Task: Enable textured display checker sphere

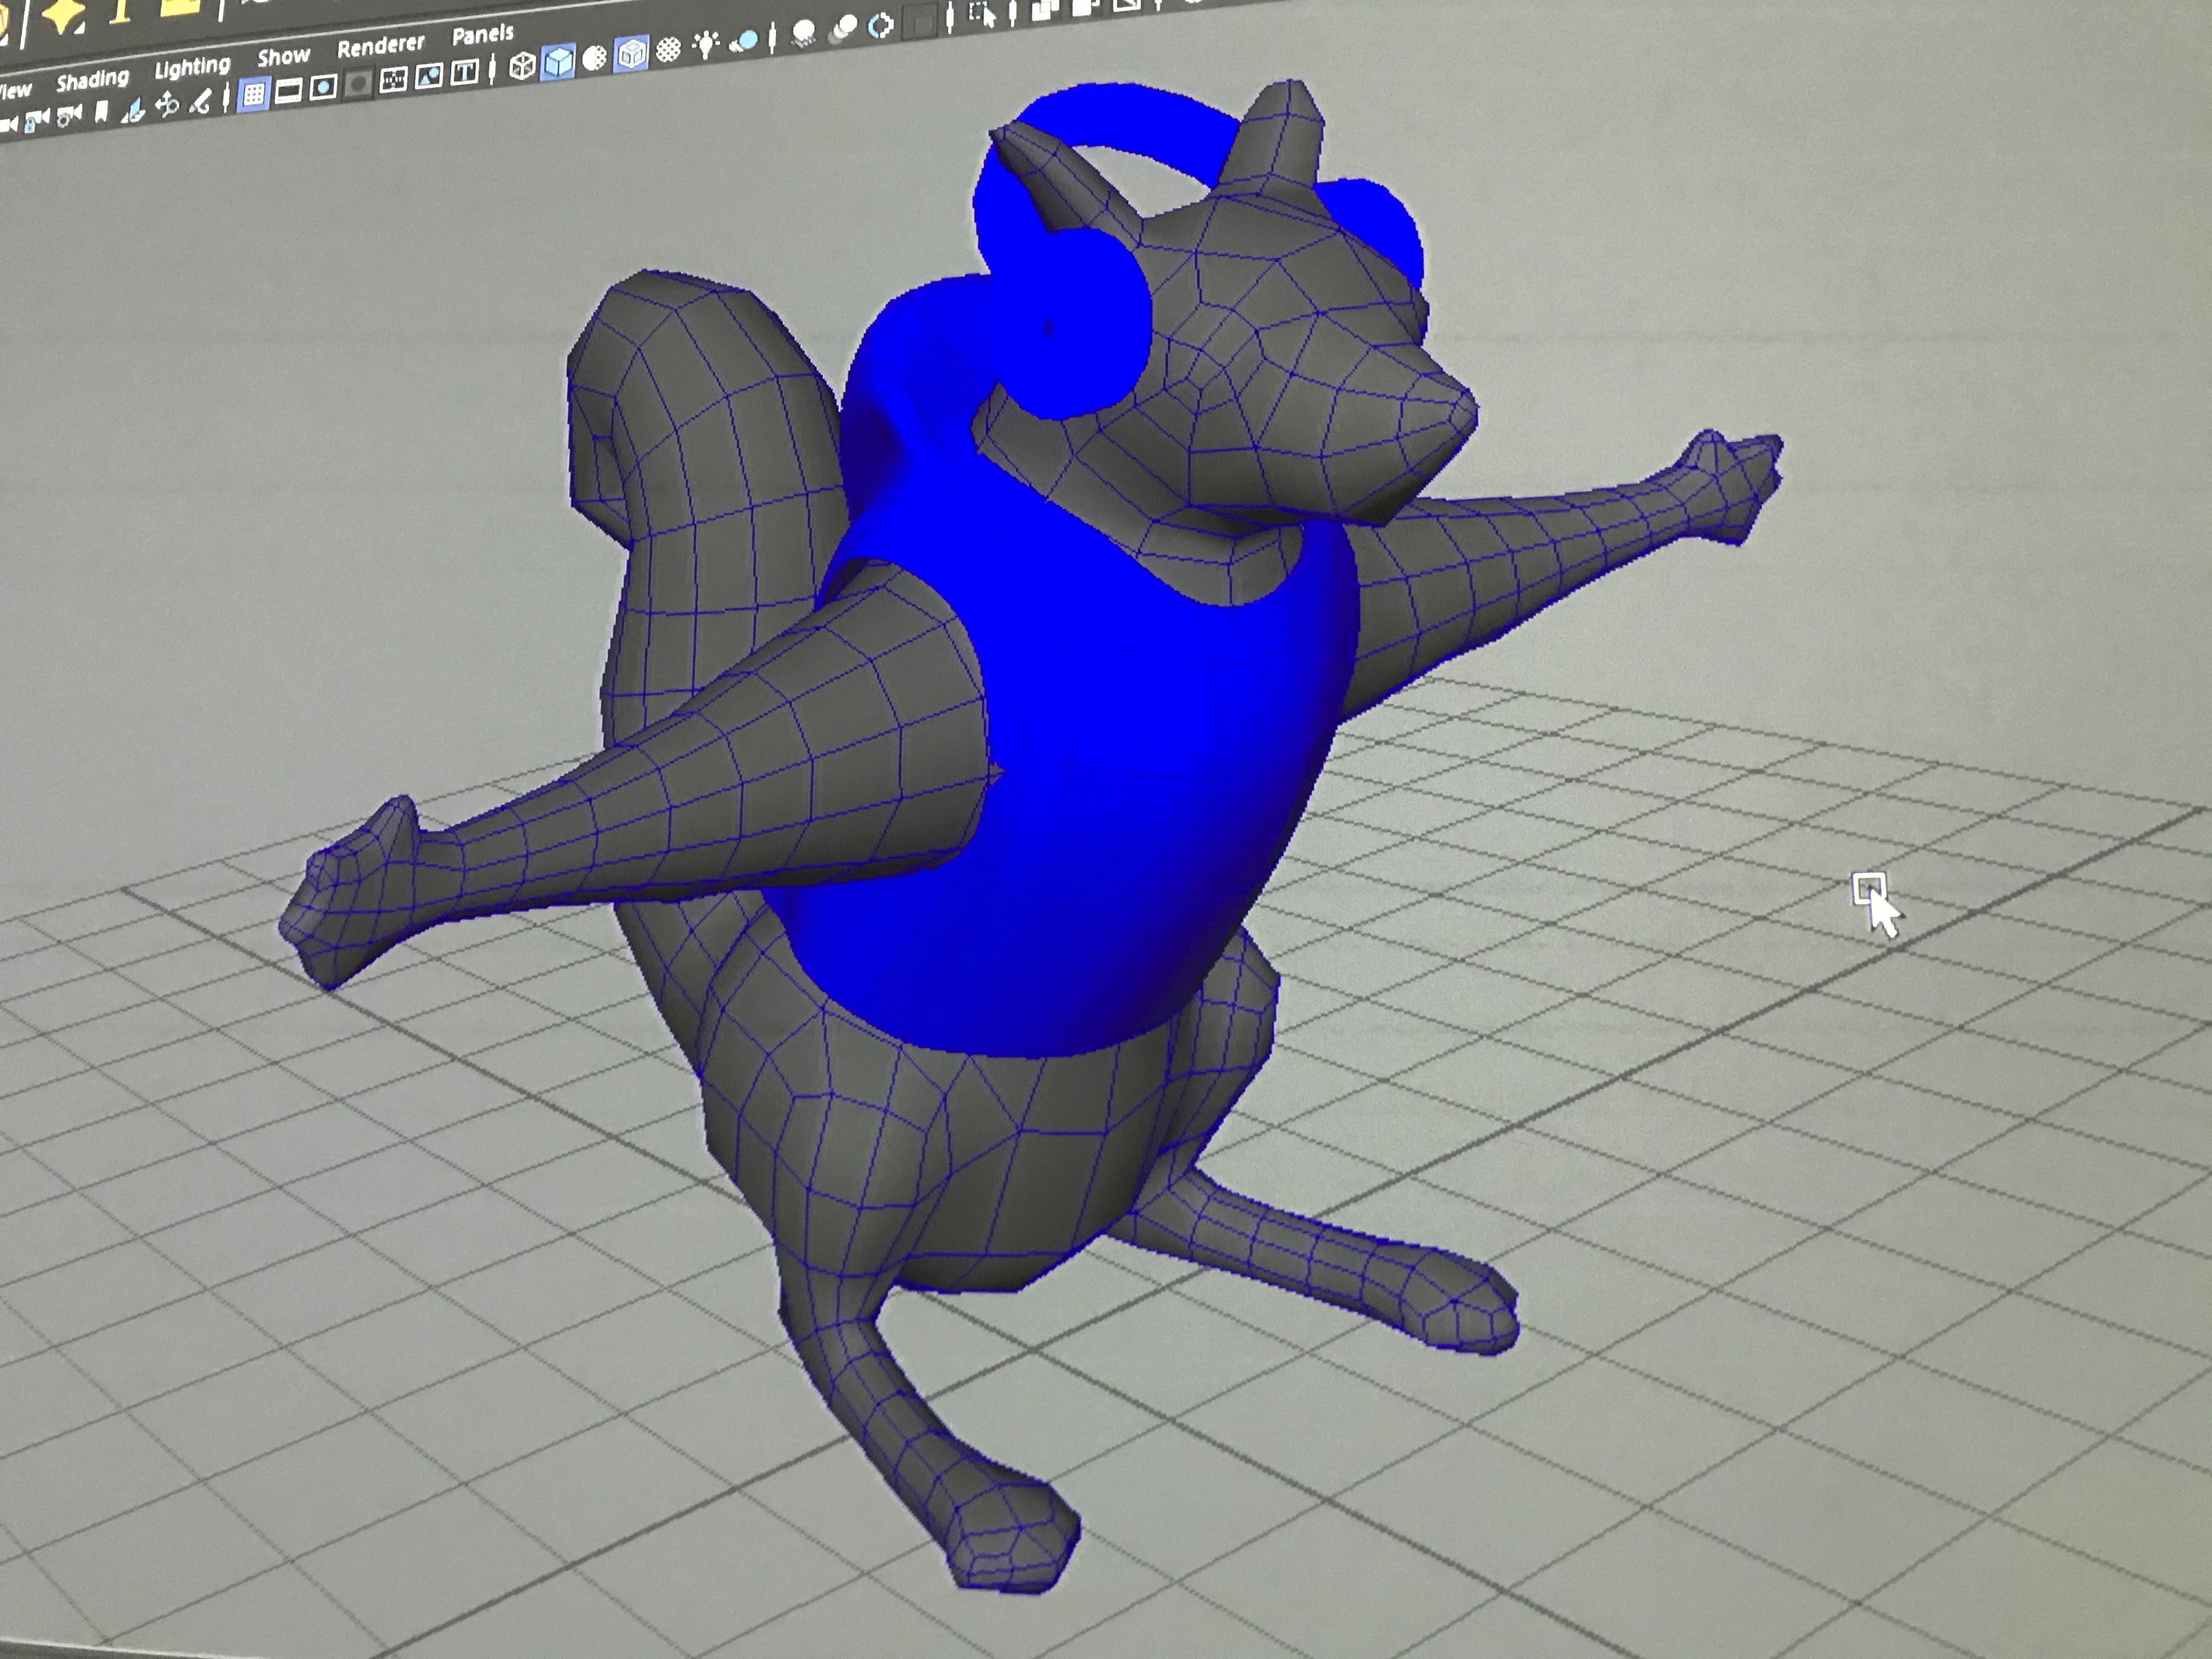Action: 668,49
